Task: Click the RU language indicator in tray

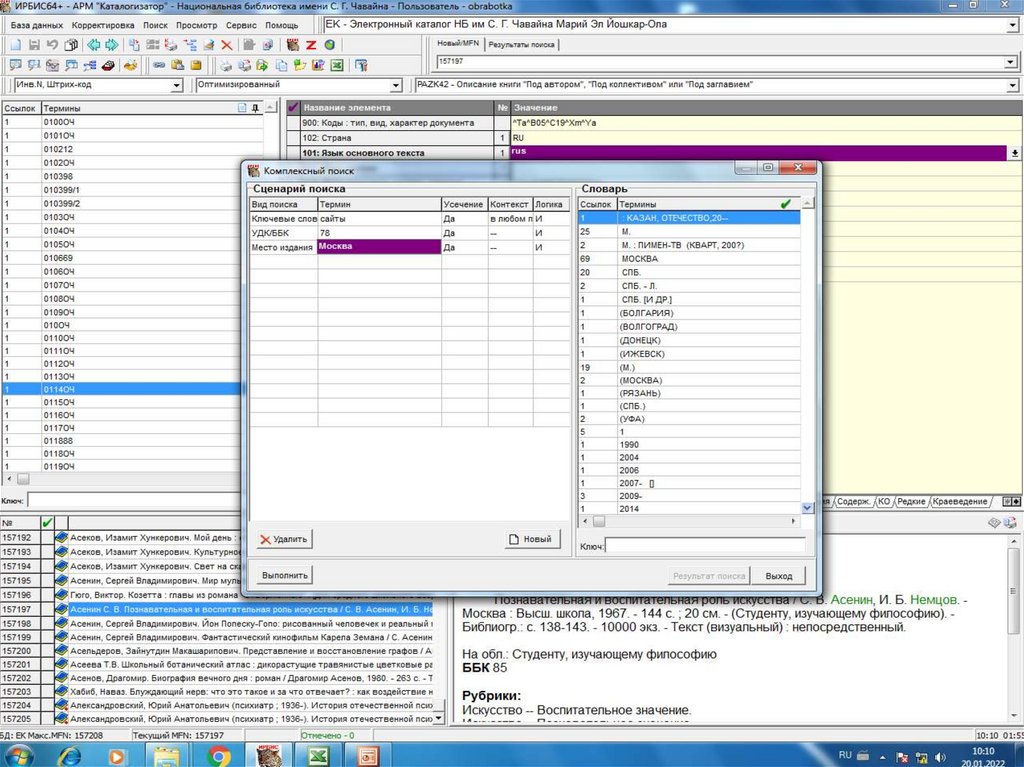Action: coord(845,755)
